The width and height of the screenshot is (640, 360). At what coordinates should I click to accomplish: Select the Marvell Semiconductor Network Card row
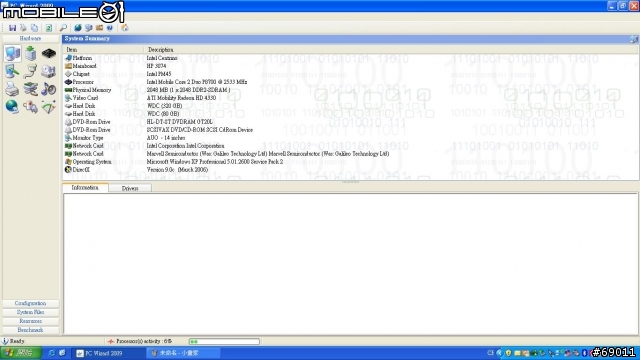coord(351,153)
